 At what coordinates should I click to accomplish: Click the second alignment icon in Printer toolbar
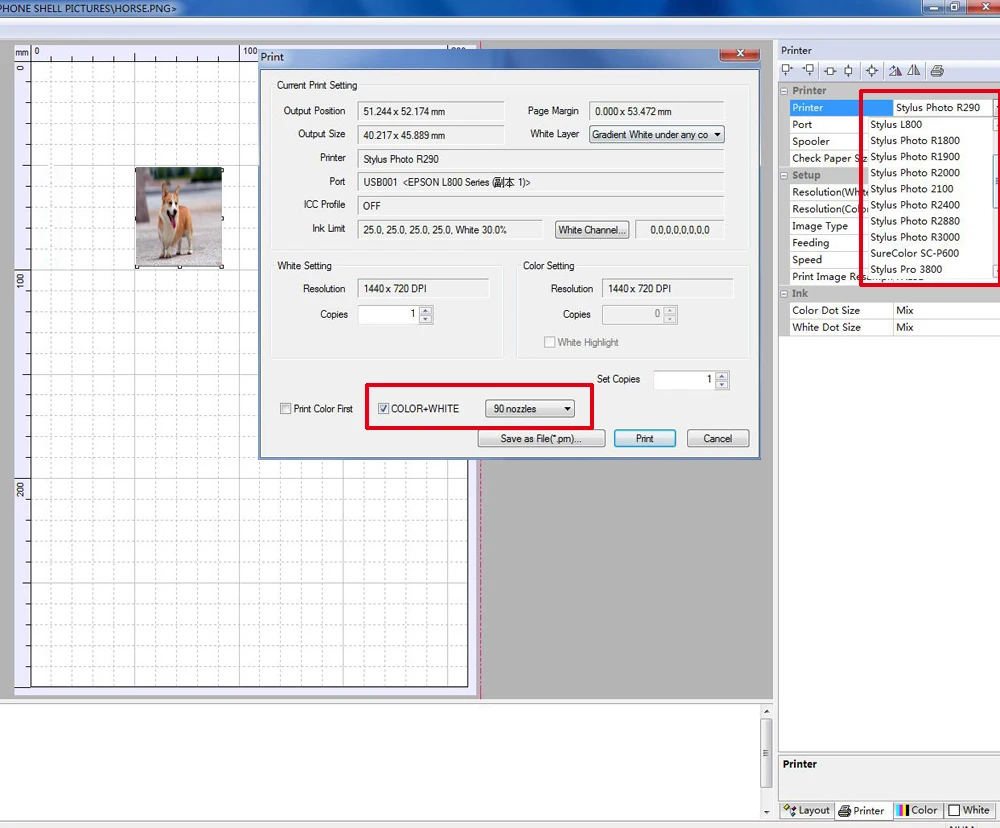[809, 70]
